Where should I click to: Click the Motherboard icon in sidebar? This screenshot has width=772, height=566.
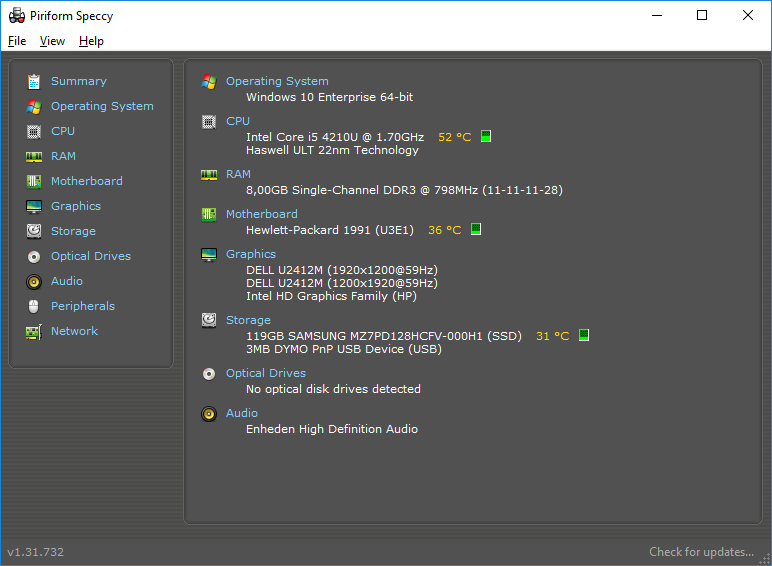(33, 182)
